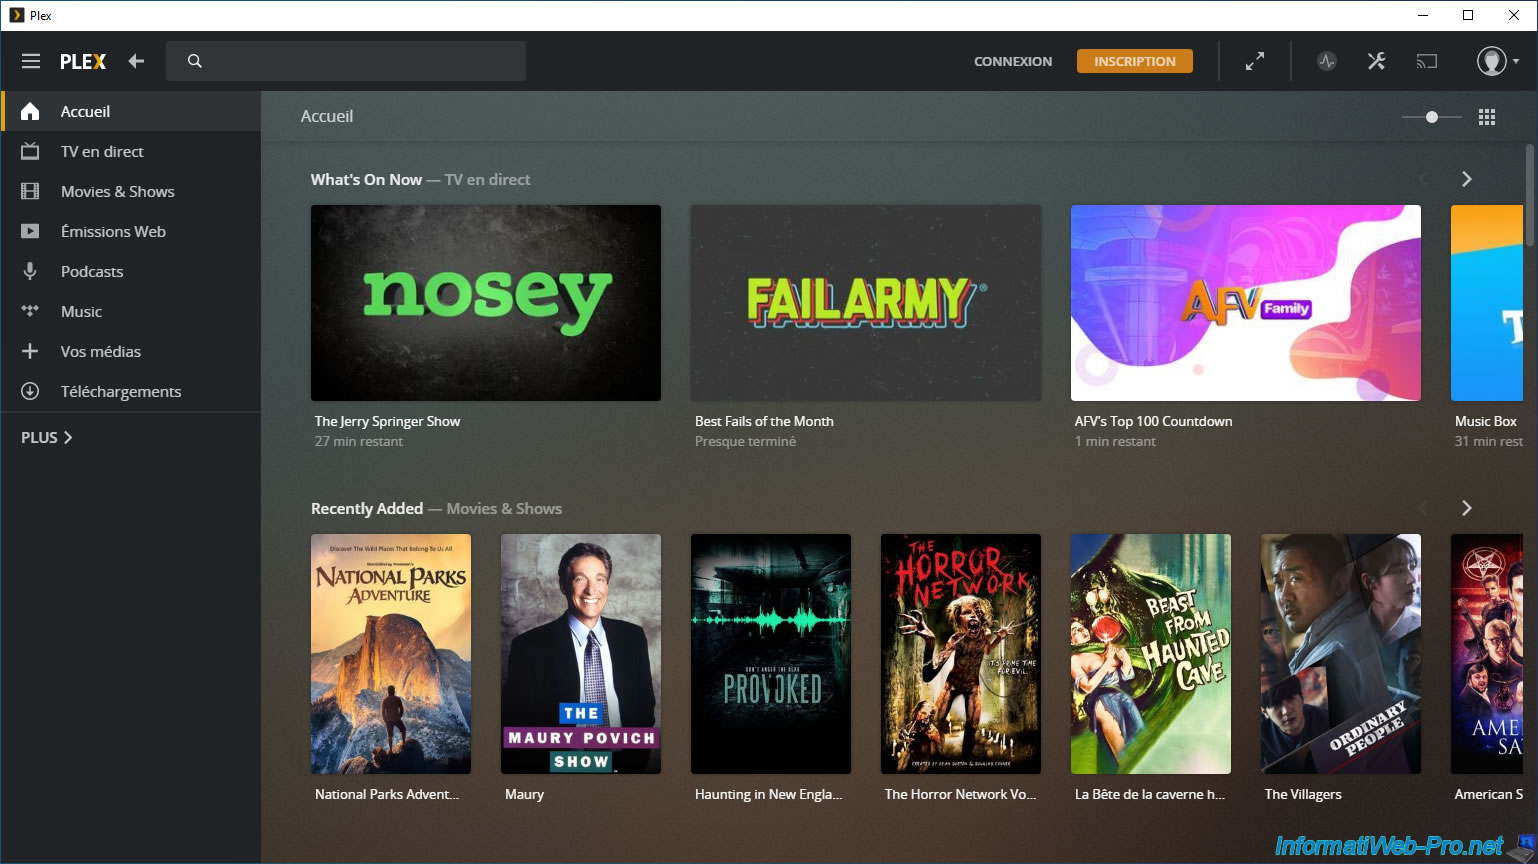Enter fullscreen with the expand arrows icon

[1254, 61]
